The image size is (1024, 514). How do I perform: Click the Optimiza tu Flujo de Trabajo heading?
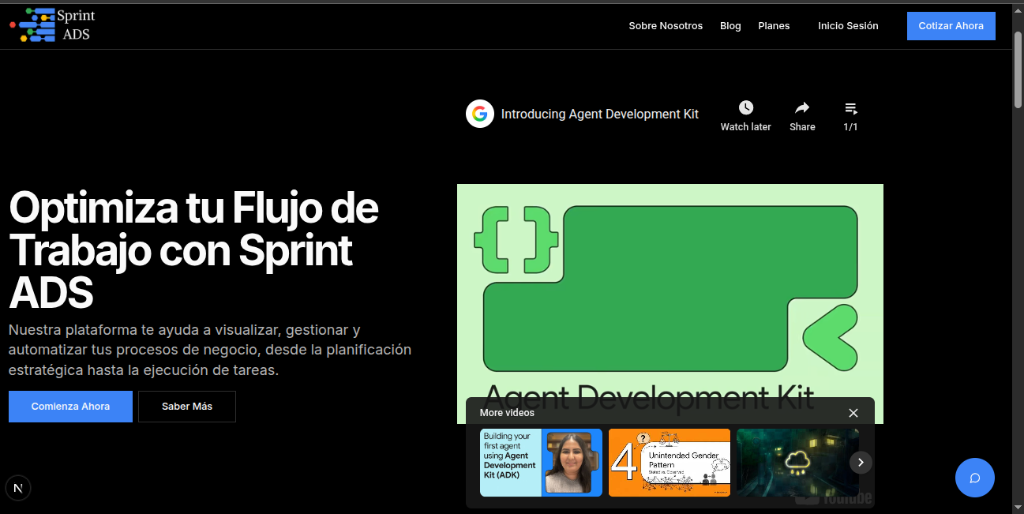pyautogui.click(x=194, y=249)
